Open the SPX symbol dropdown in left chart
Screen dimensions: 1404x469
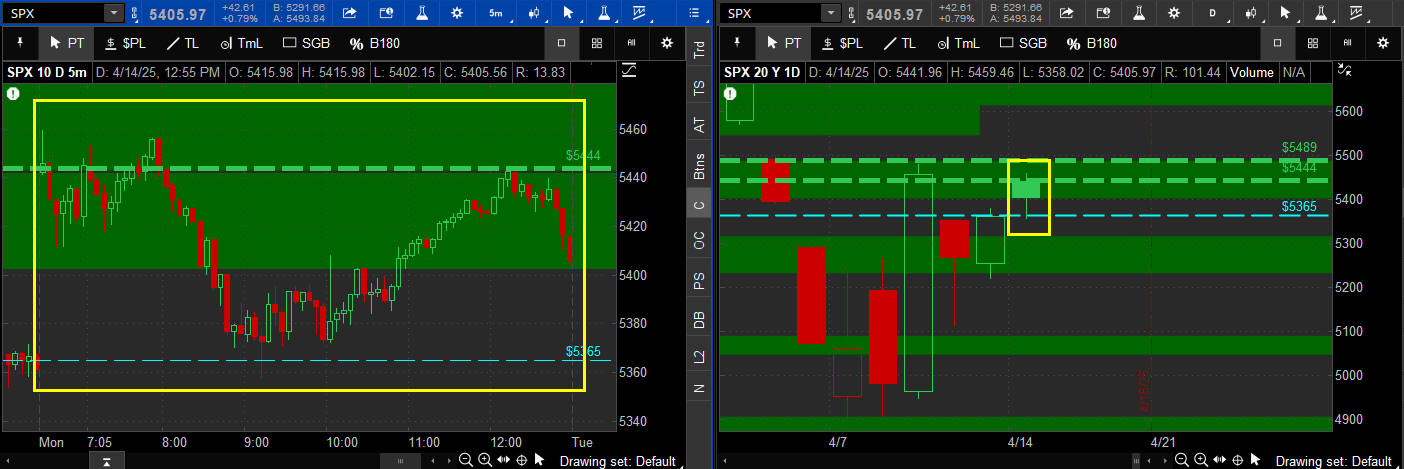113,13
